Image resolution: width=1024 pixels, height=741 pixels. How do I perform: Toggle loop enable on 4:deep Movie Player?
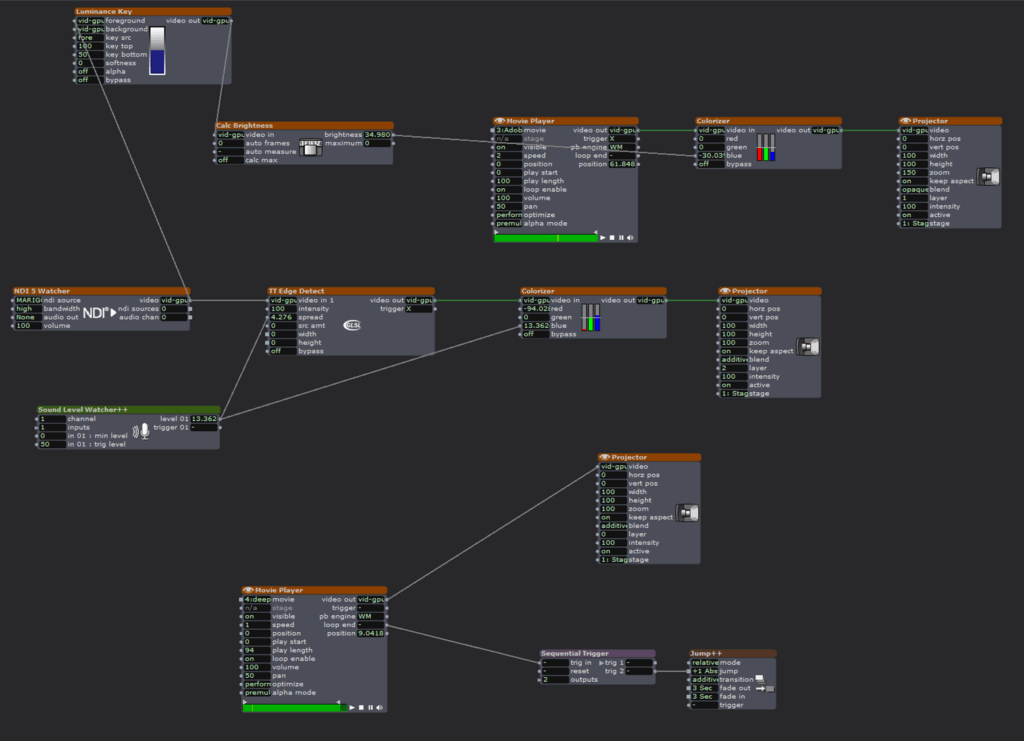click(257, 659)
